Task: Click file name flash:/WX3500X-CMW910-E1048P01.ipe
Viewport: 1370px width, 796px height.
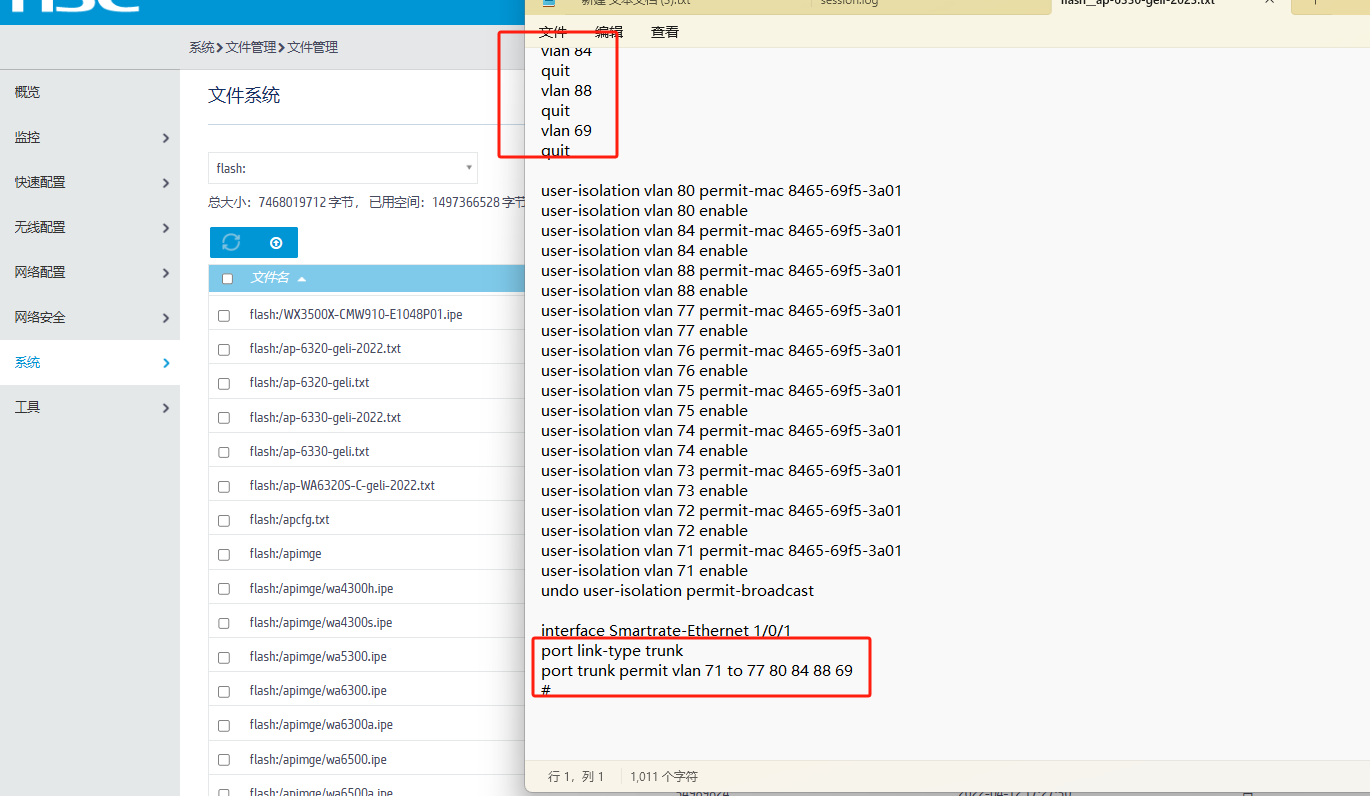Action: click(x=356, y=315)
